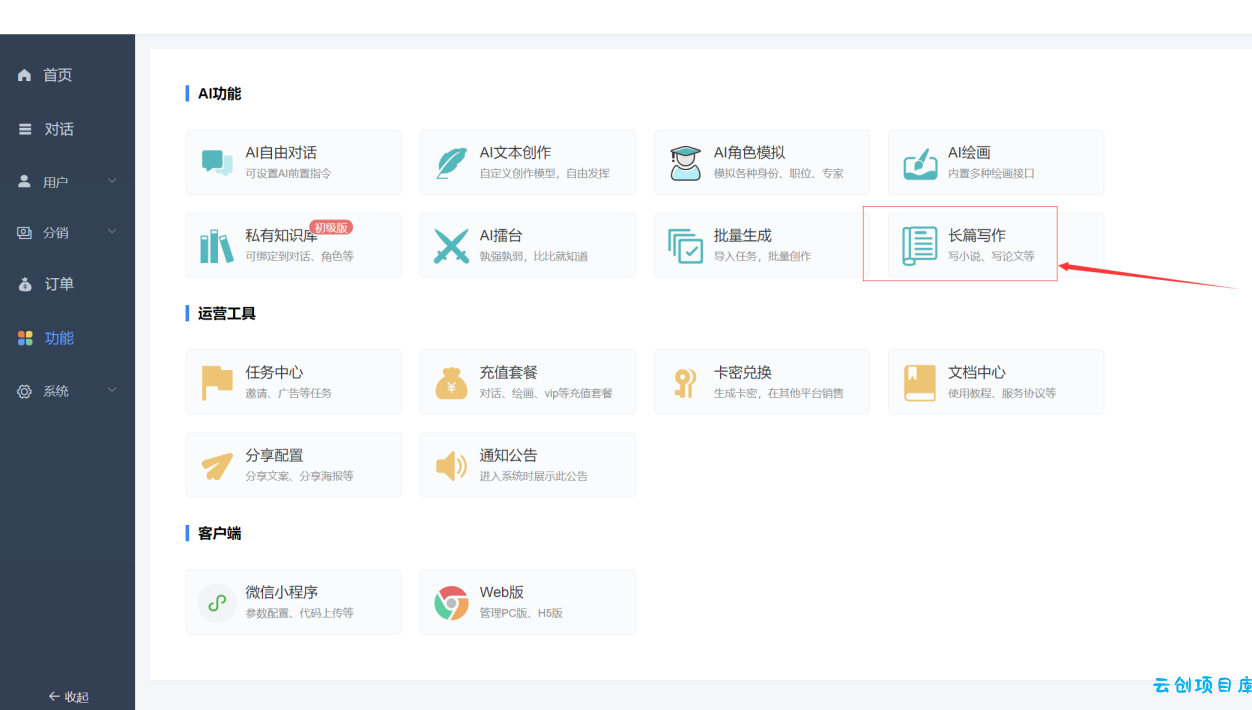Open the 批量生成 title
1252x710 pixels.
(x=742, y=235)
